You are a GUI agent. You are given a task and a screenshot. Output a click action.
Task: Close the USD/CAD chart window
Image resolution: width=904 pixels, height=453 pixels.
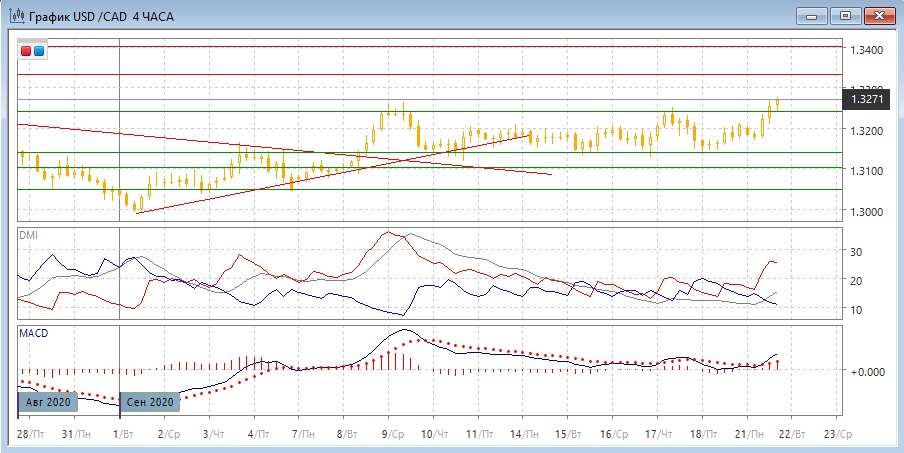[878, 15]
